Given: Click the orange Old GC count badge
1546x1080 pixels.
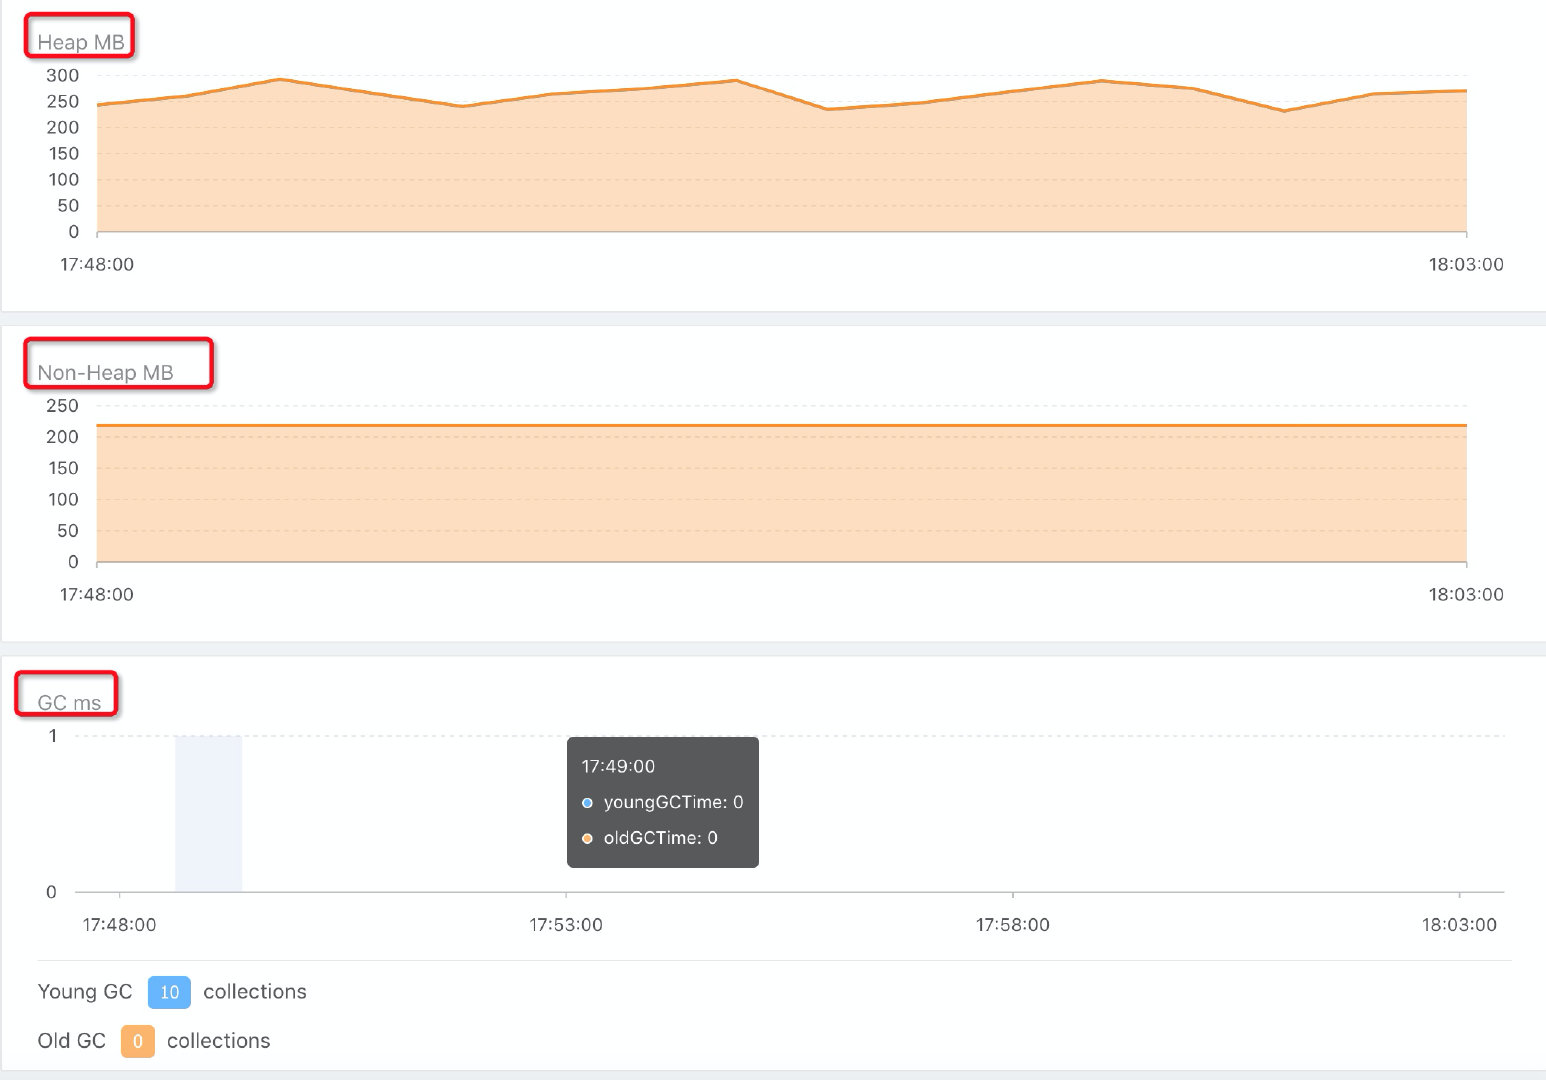Looking at the screenshot, I should pyautogui.click(x=138, y=1041).
